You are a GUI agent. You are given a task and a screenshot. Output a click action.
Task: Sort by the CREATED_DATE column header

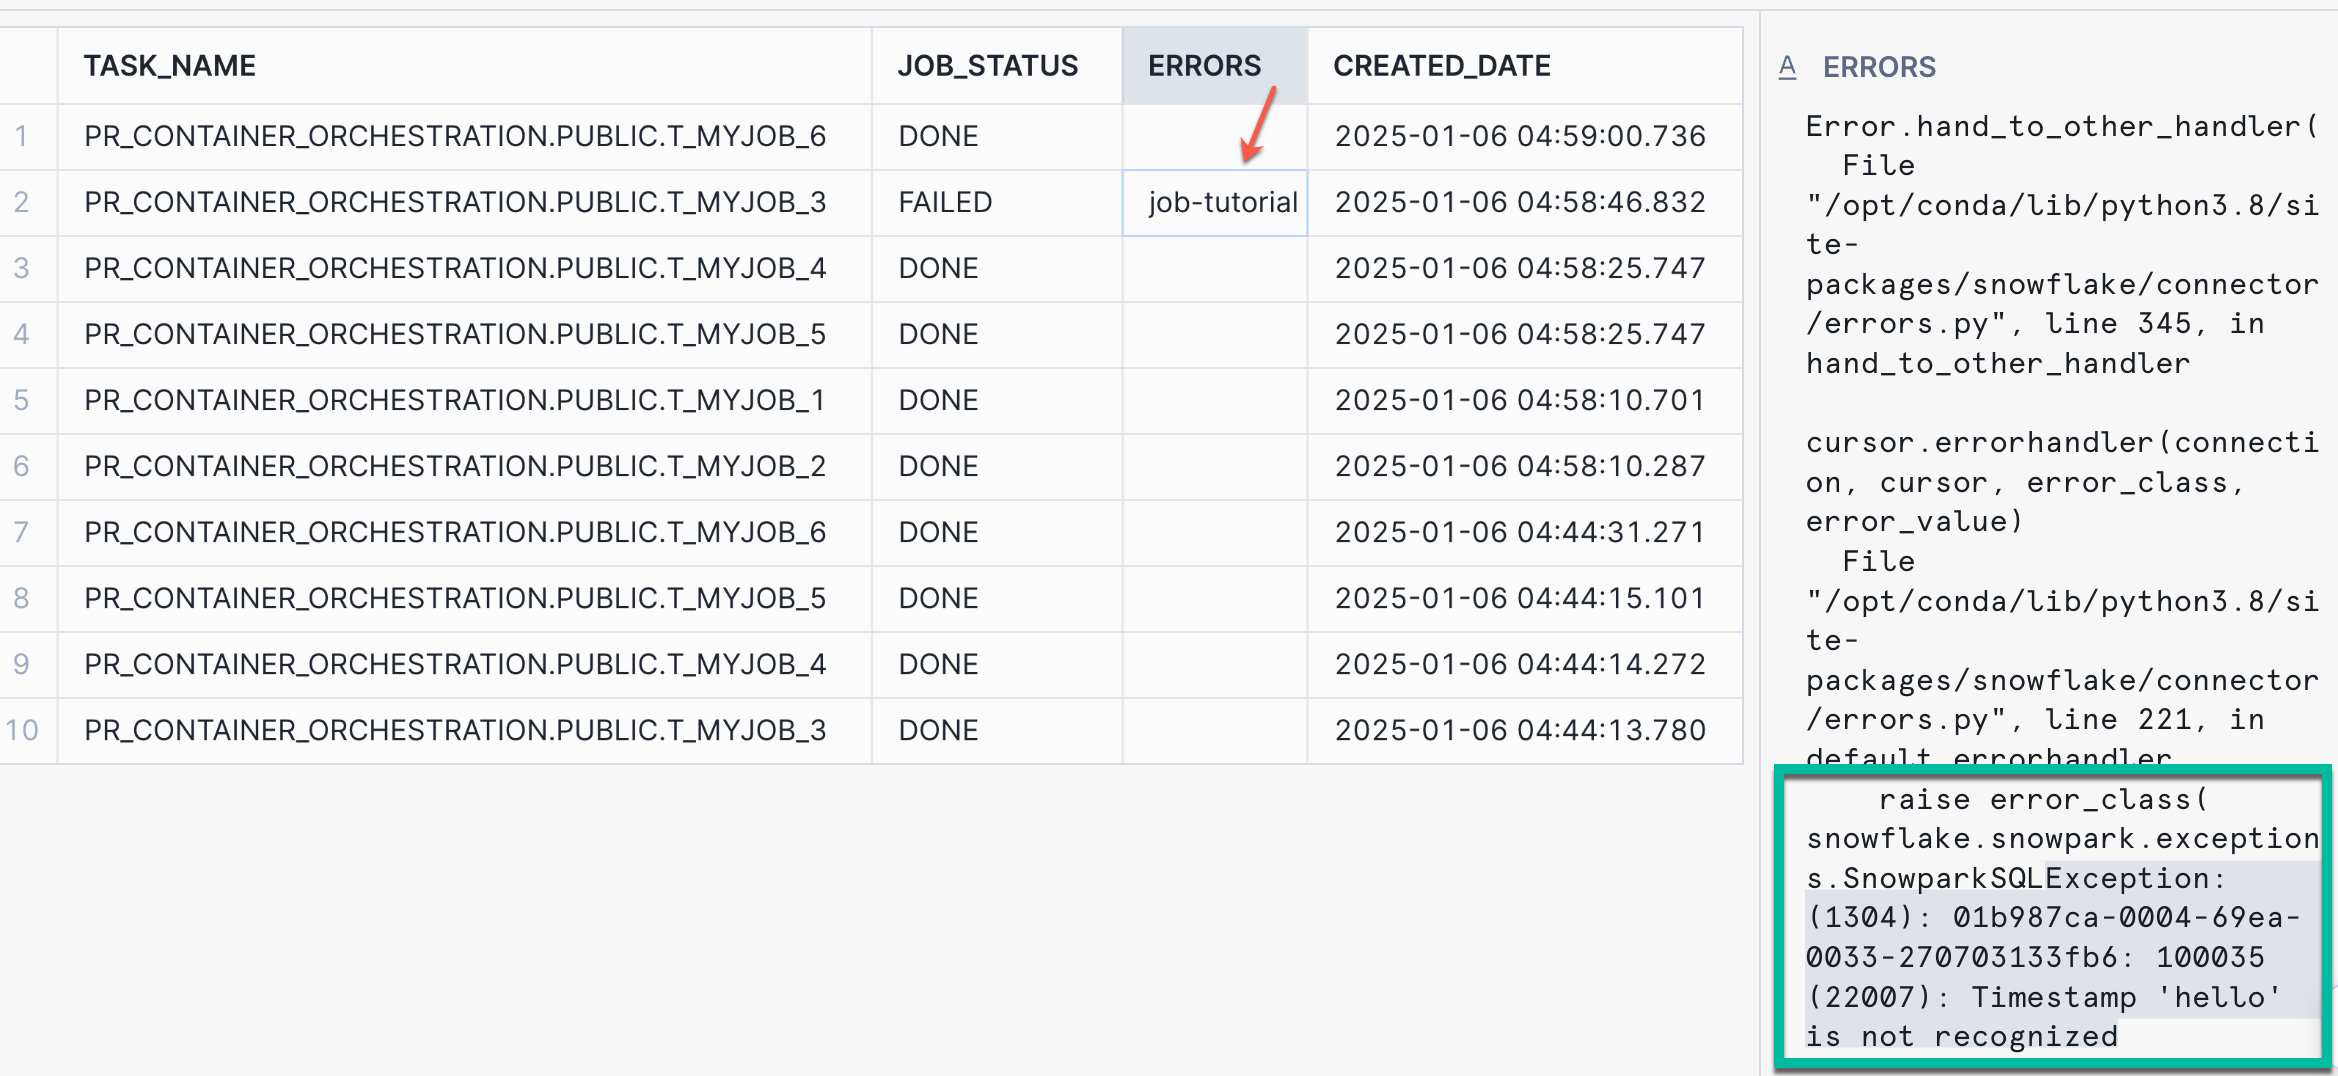[1443, 65]
